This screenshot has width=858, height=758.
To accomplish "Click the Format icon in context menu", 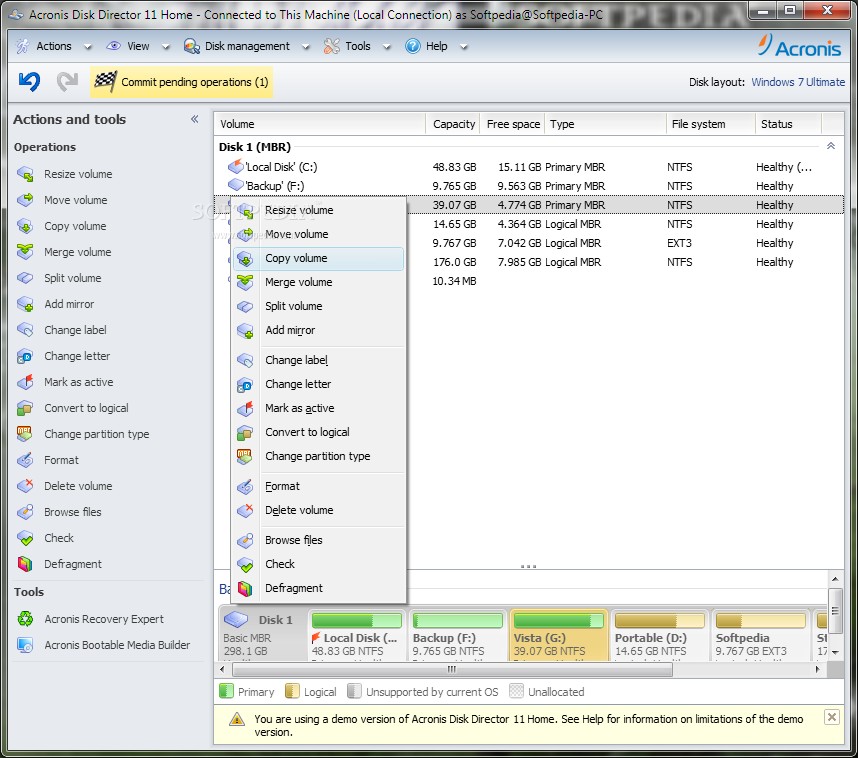I will (245, 486).
